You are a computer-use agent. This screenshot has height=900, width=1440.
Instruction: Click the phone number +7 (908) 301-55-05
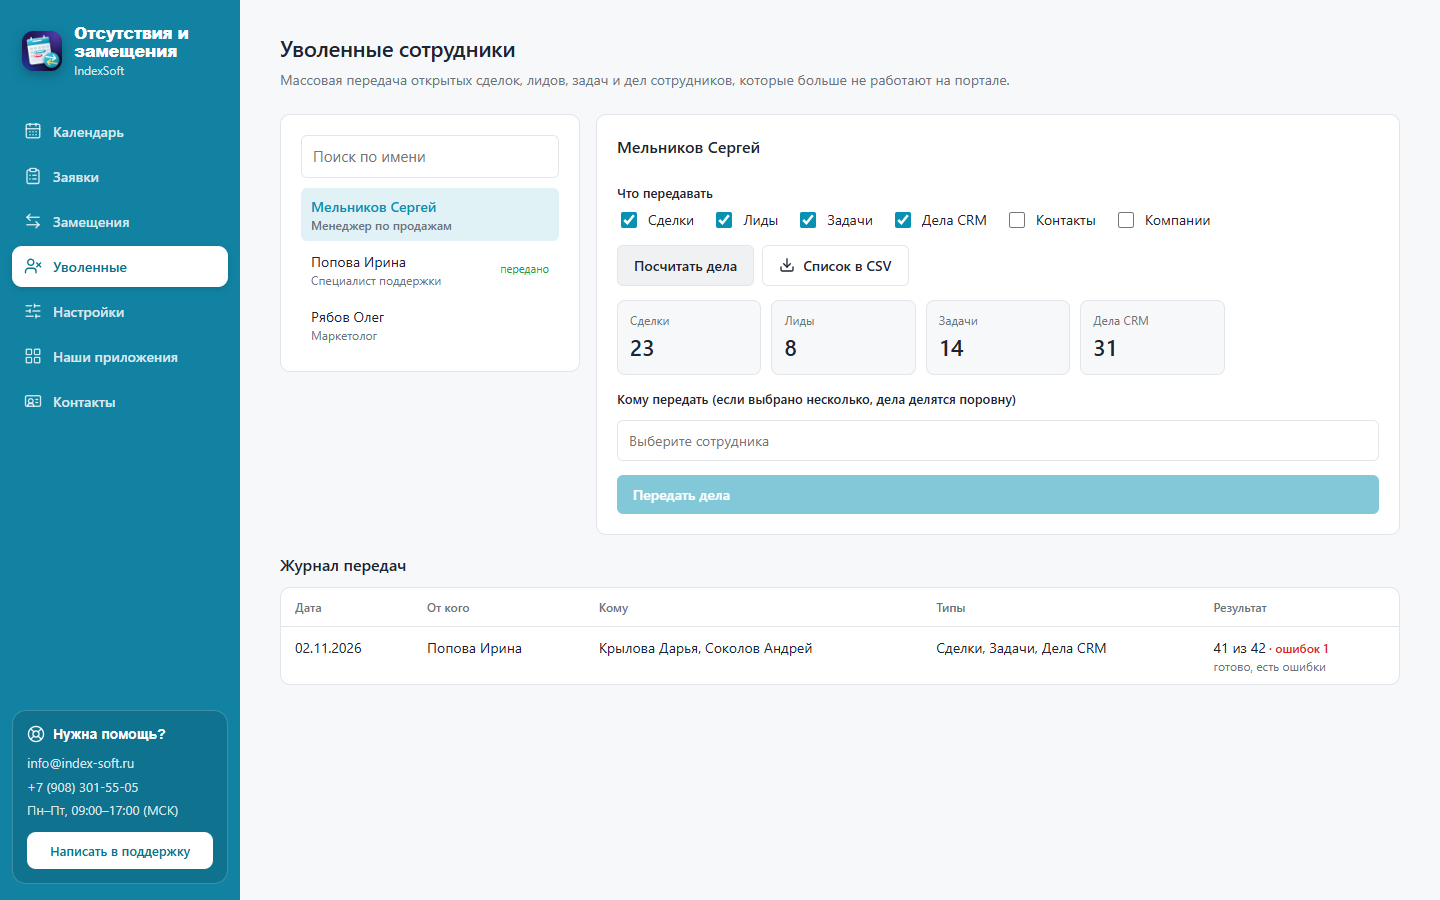(x=83, y=787)
